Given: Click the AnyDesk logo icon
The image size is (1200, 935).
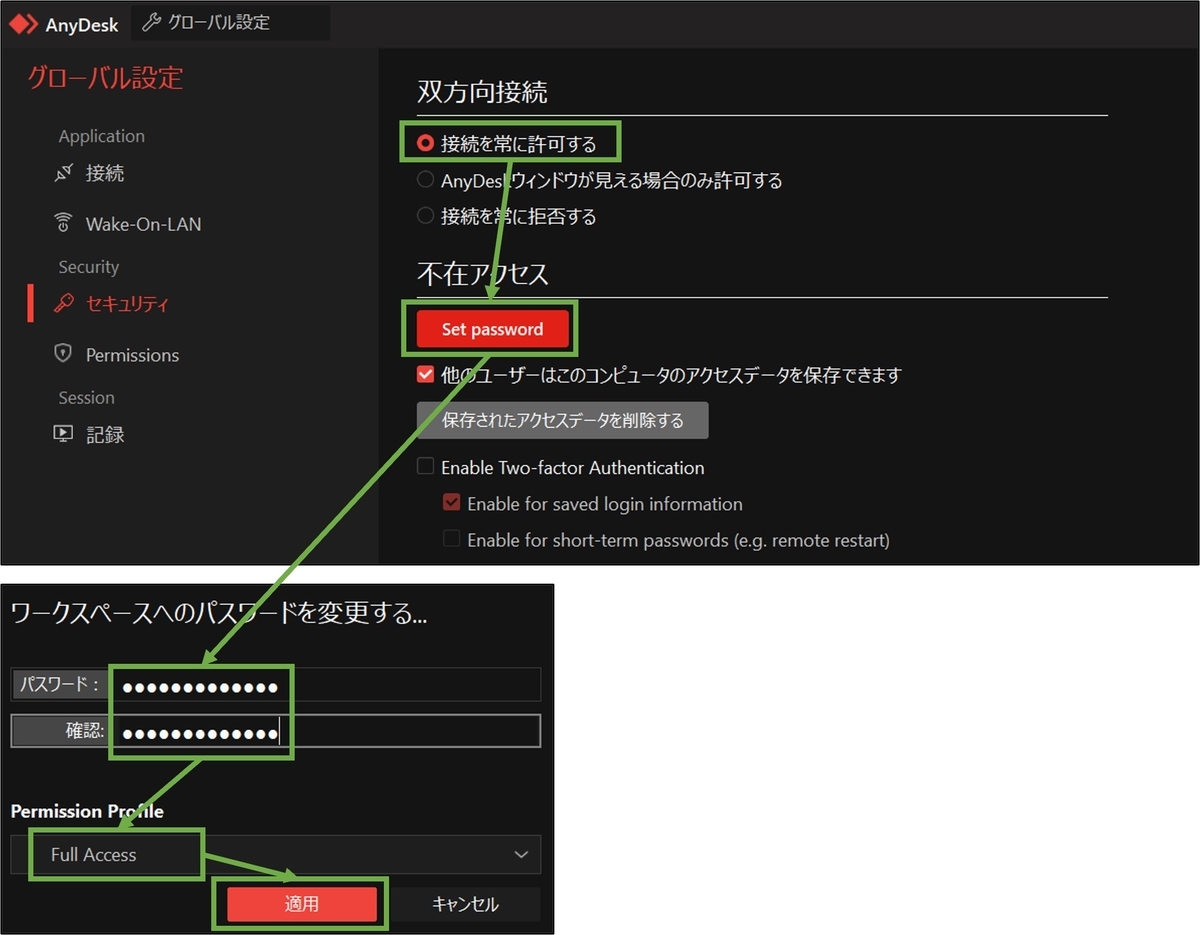Looking at the screenshot, I should tap(23, 23).
